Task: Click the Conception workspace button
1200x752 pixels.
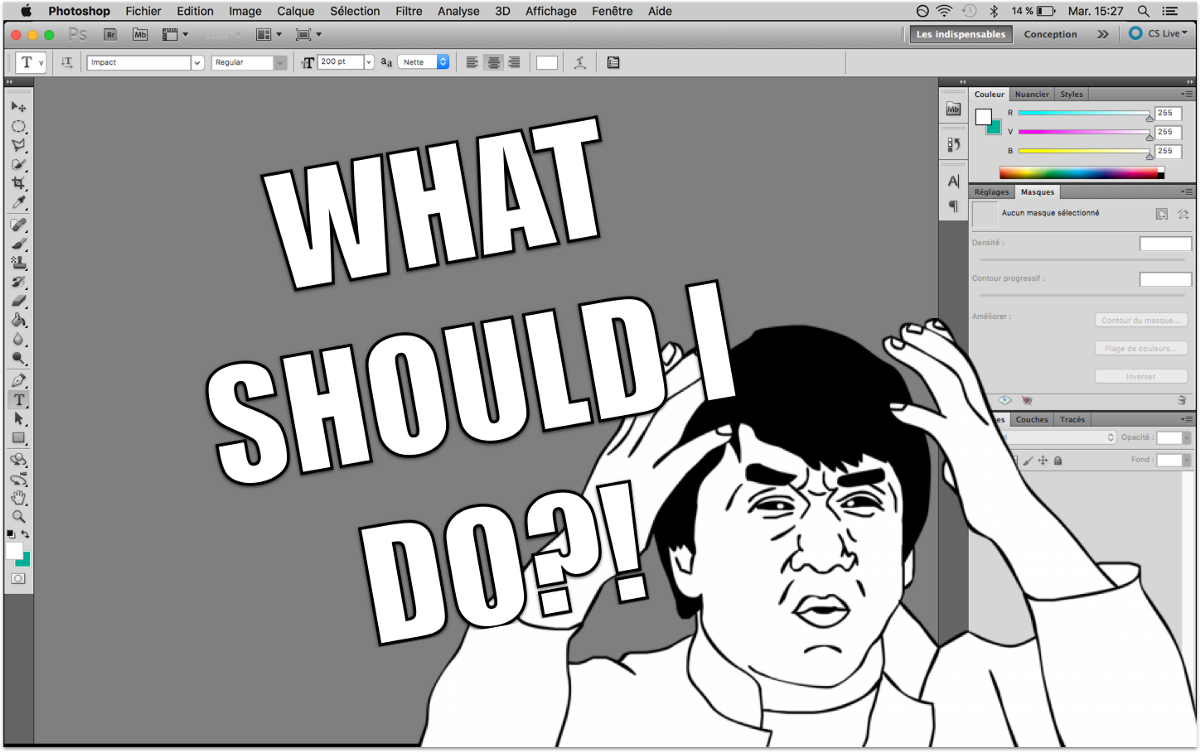Action: coord(1050,34)
